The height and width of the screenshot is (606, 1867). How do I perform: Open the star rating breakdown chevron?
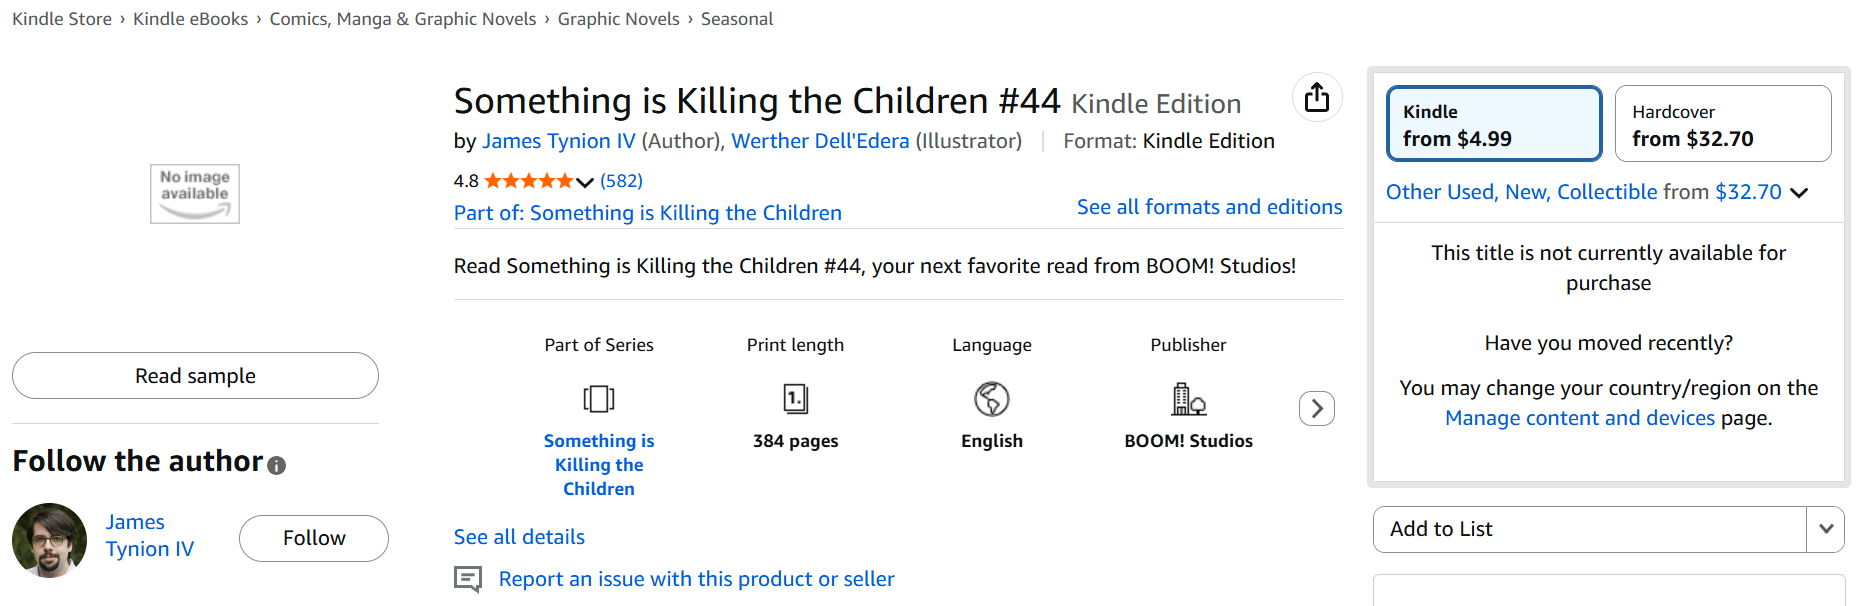(585, 182)
